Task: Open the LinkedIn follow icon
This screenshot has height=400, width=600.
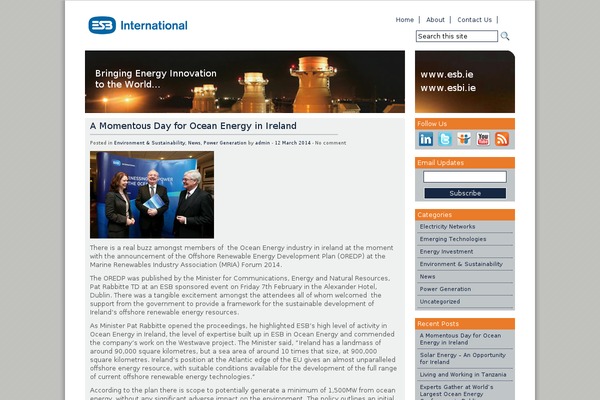Action: 426,139
